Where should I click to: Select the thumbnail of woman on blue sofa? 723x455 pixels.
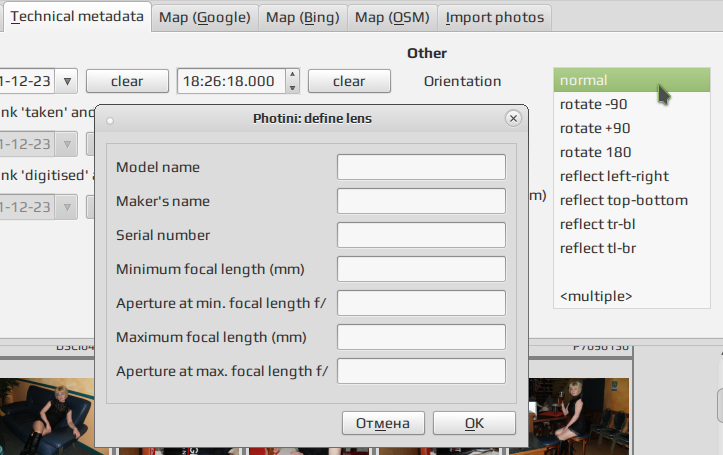click(x=47, y=416)
